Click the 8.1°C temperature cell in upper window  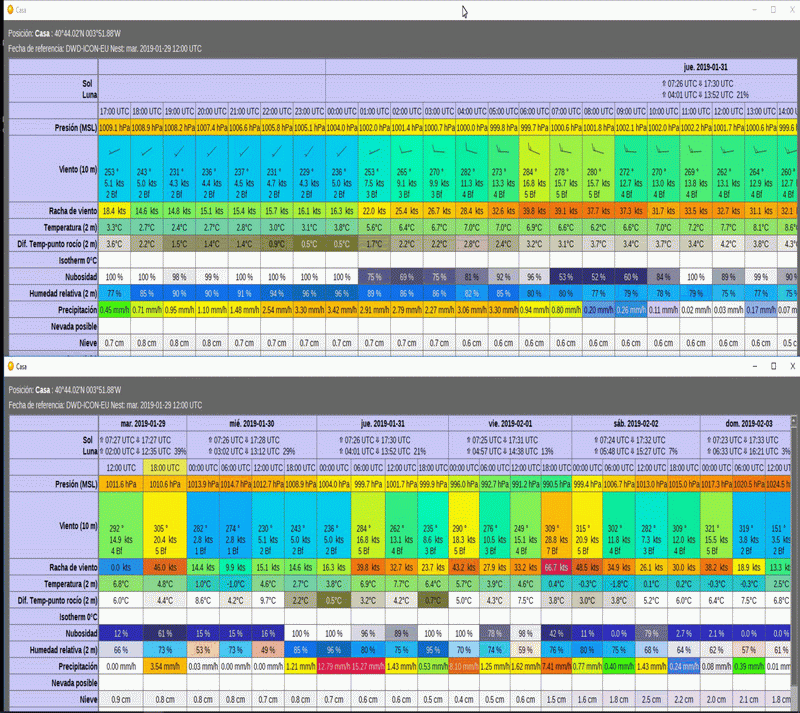(x=761, y=227)
